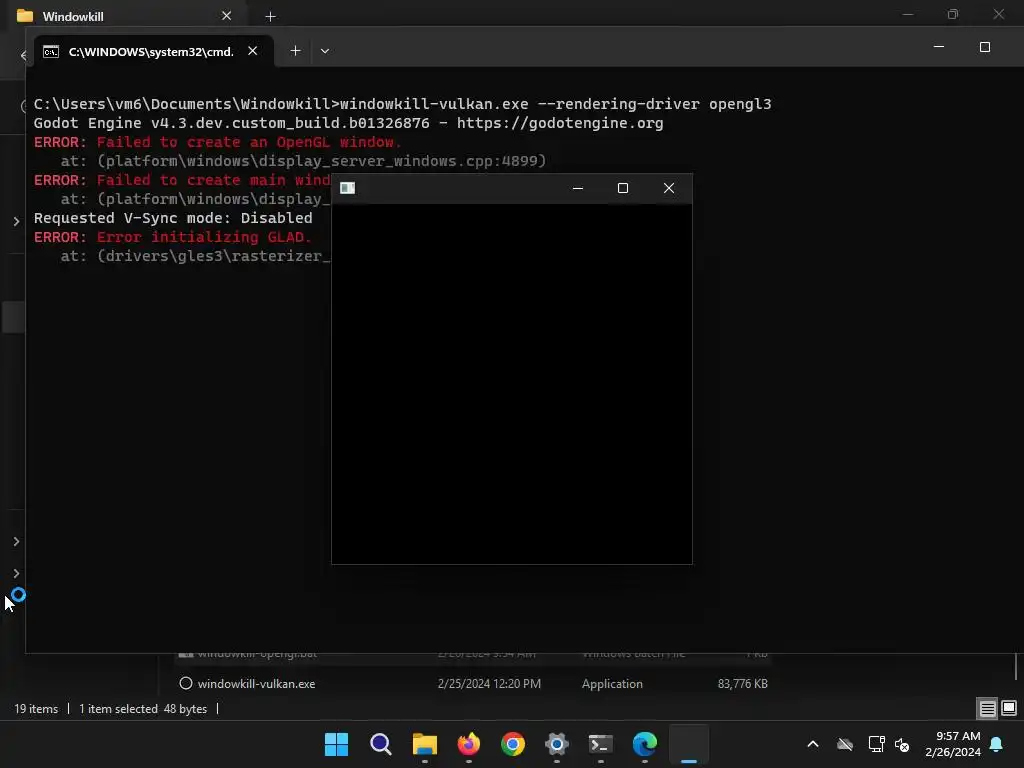Select windowkill-vulkan.exe checkbox circle
Viewport: 1024px width, 768px height.
coord(185,683)
